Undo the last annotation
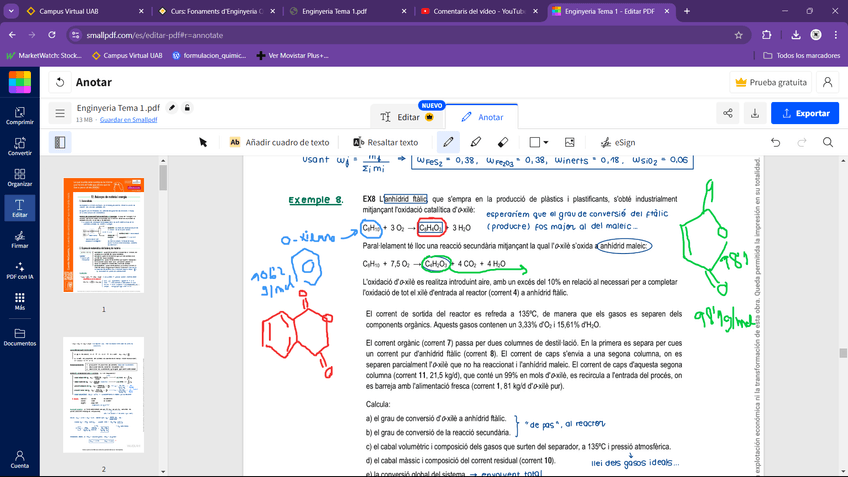Screen dimensions: 848x477 (775, 142)
